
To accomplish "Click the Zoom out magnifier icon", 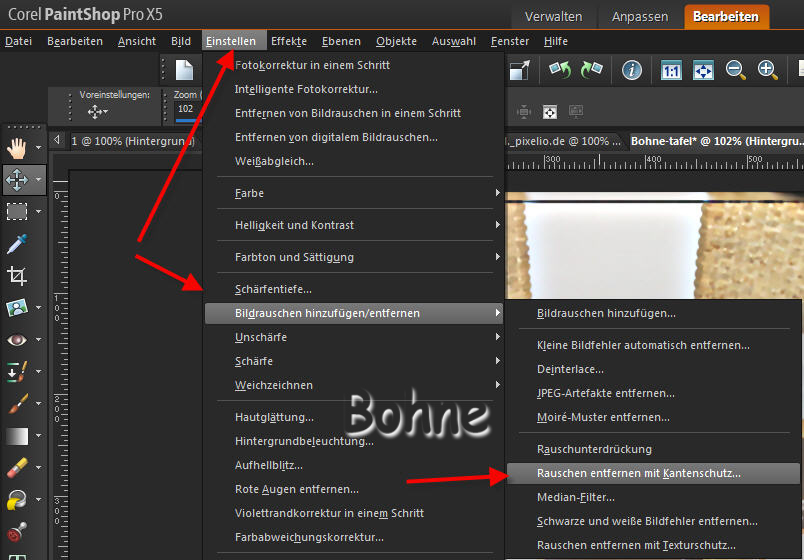I will (x=736, y=70).
